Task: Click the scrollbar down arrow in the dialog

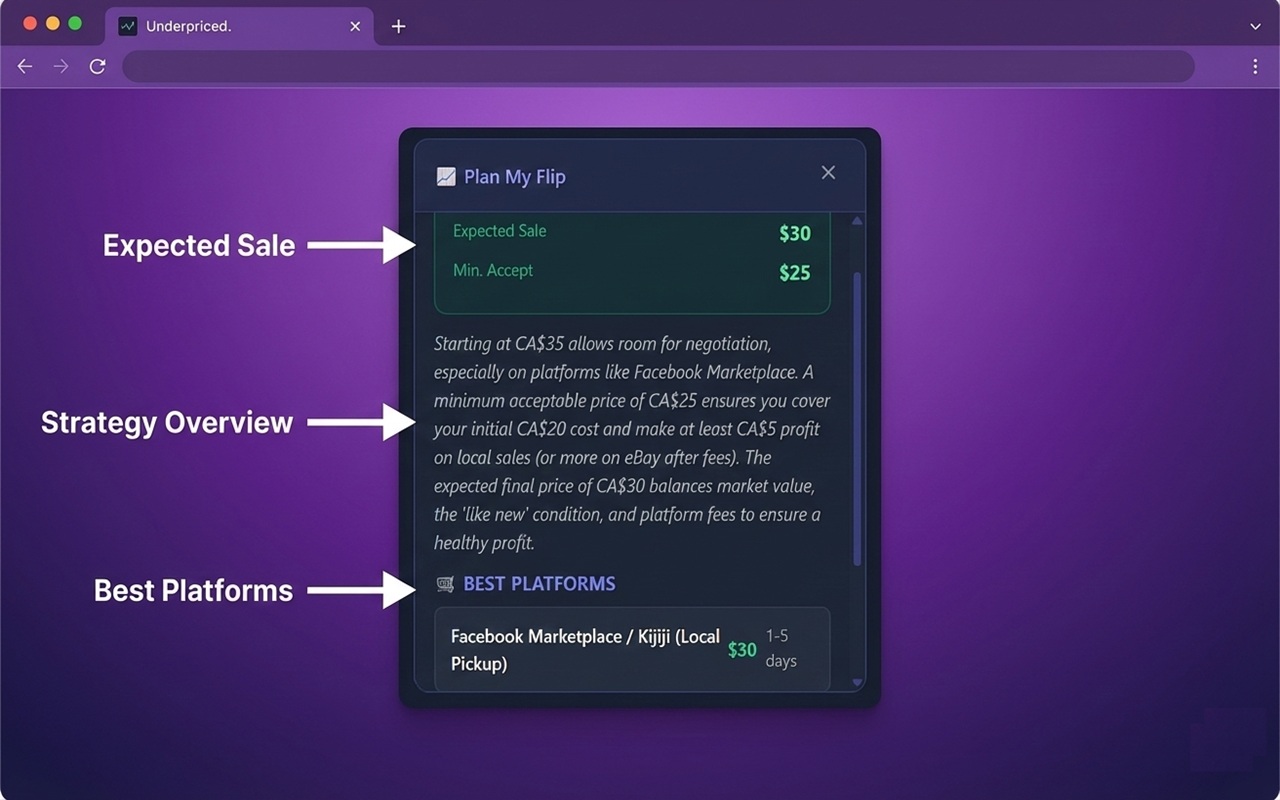Action: click(x=857, y=681)
